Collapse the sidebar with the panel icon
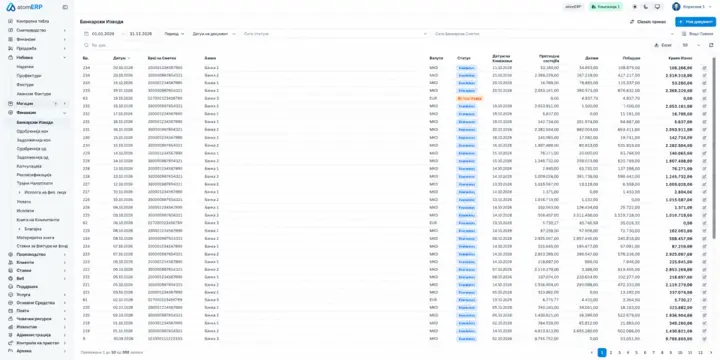 pyautogui.click(x=65, y=7)
